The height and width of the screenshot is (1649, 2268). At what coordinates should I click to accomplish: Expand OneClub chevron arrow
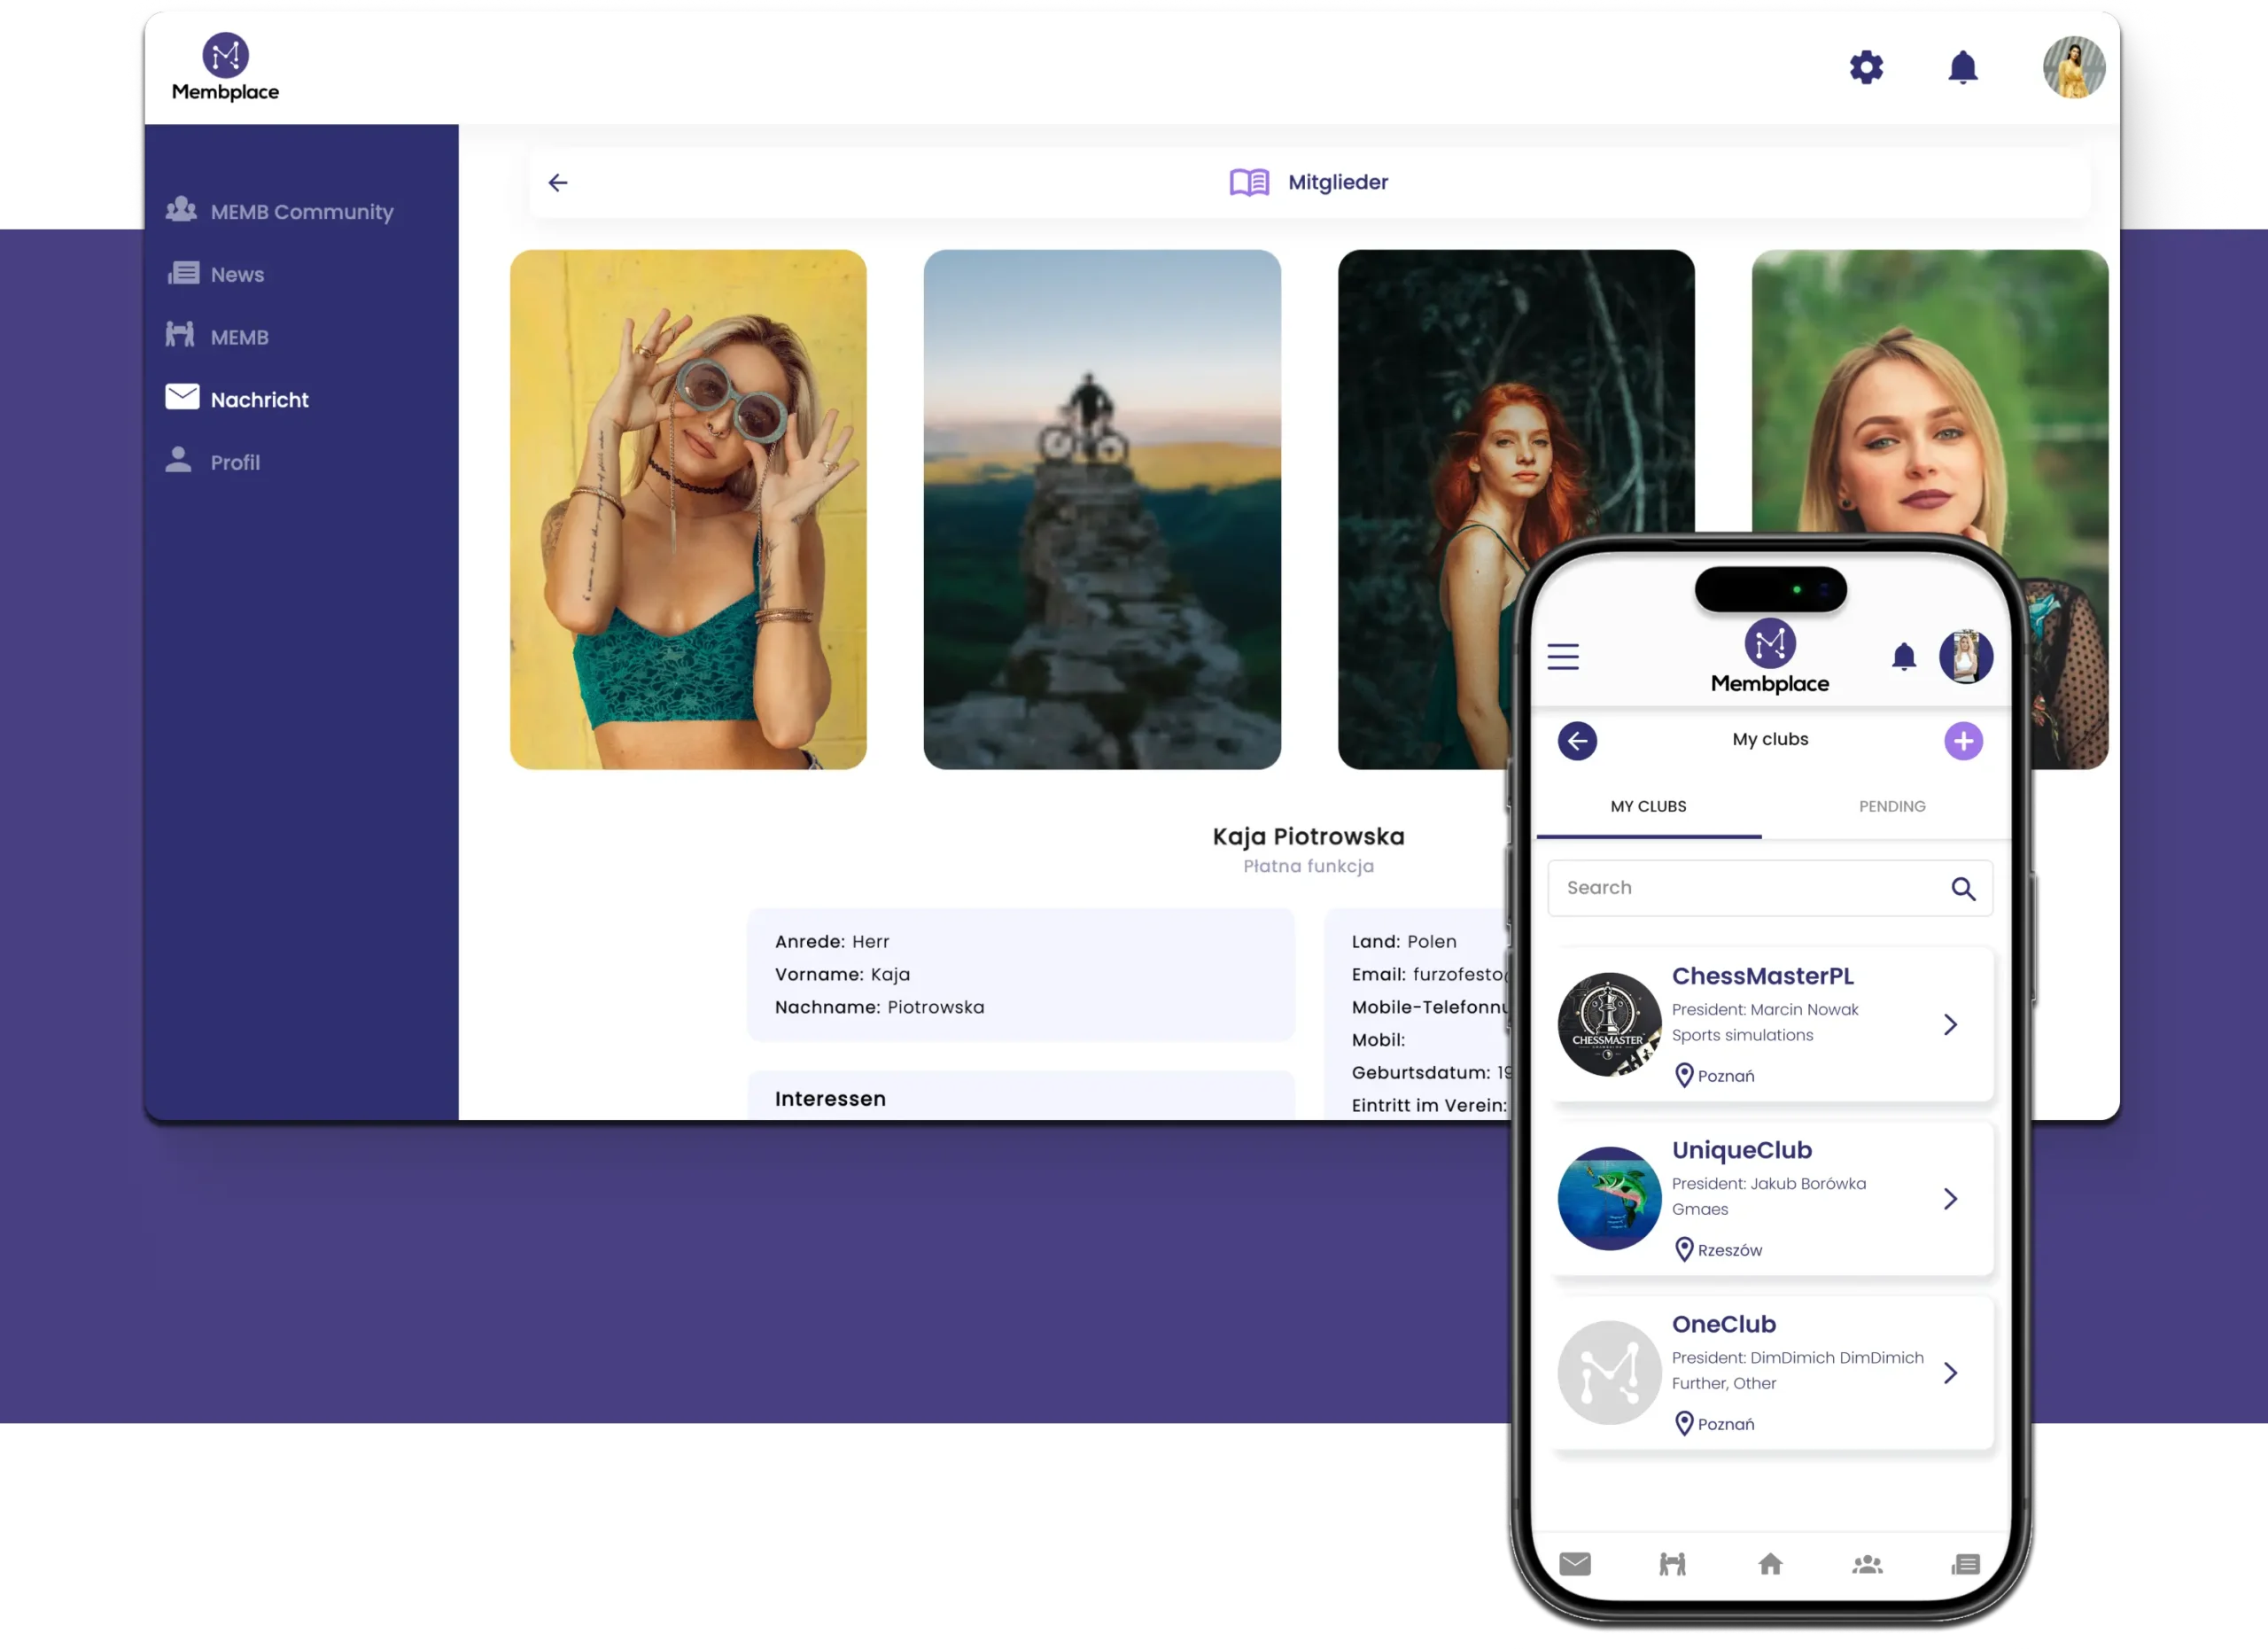coord(1950,1373)
